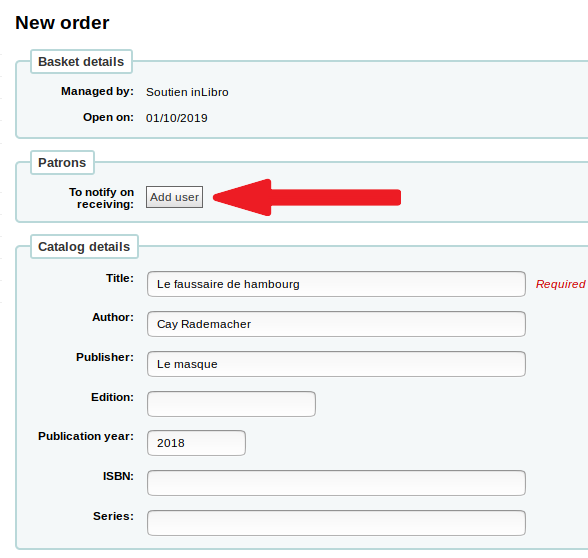588x558 pixels.
Task: Focus the Title field with 'Le faussaire de hambourg'
Action: [336, 284]
